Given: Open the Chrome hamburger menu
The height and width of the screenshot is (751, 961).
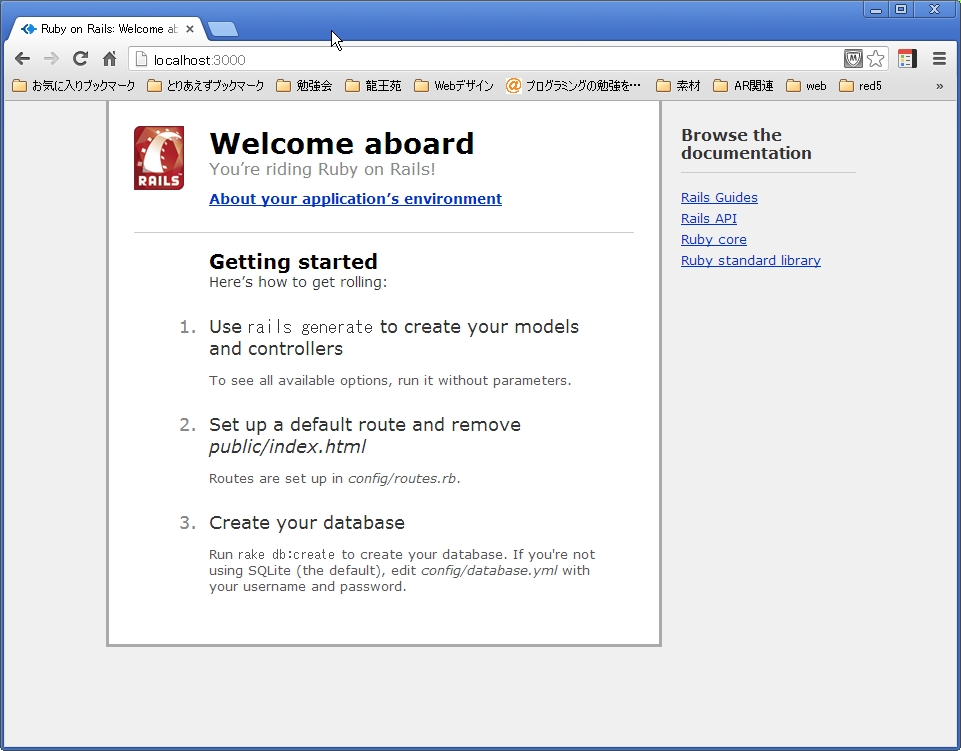Looking at the screenshot, I should [x=939, y=59].
